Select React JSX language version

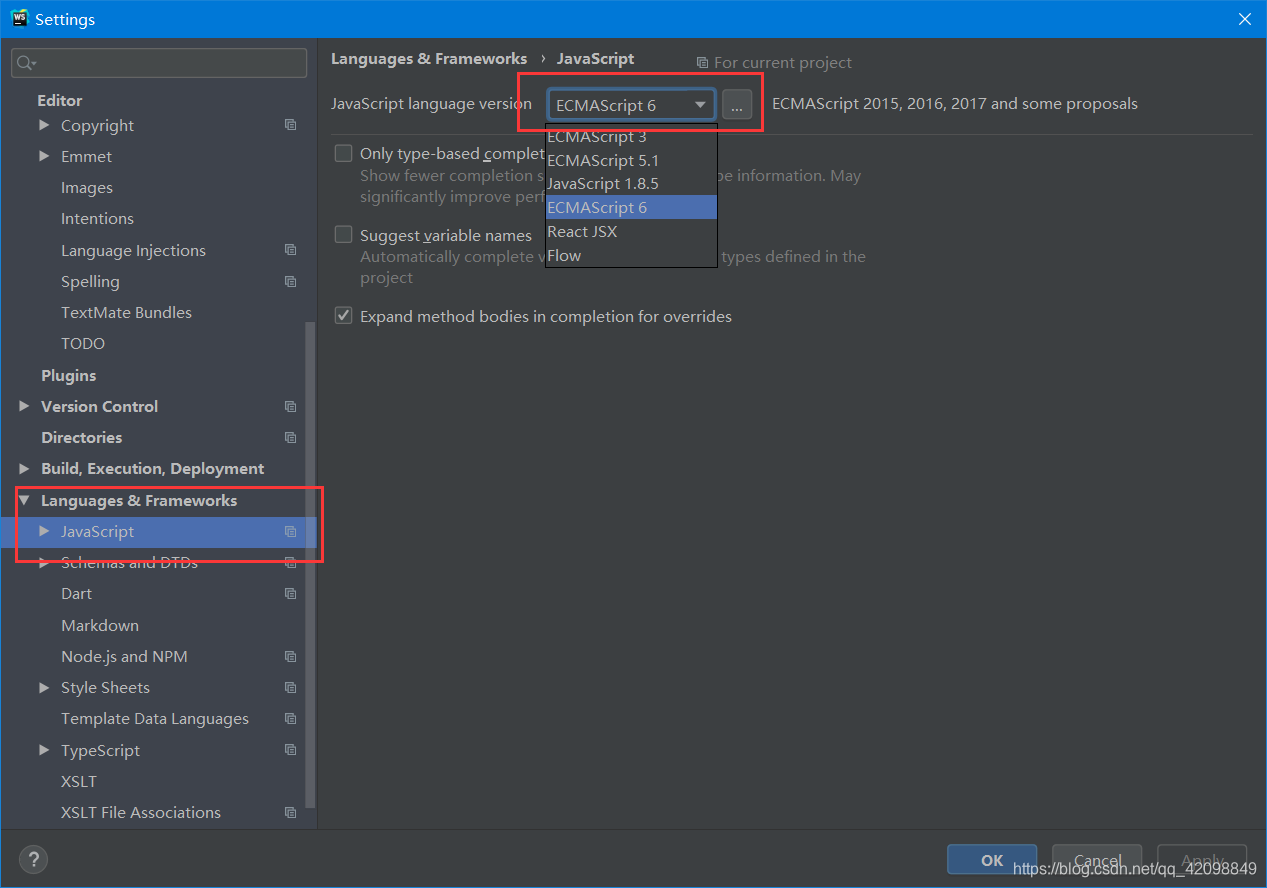[631, 231]
